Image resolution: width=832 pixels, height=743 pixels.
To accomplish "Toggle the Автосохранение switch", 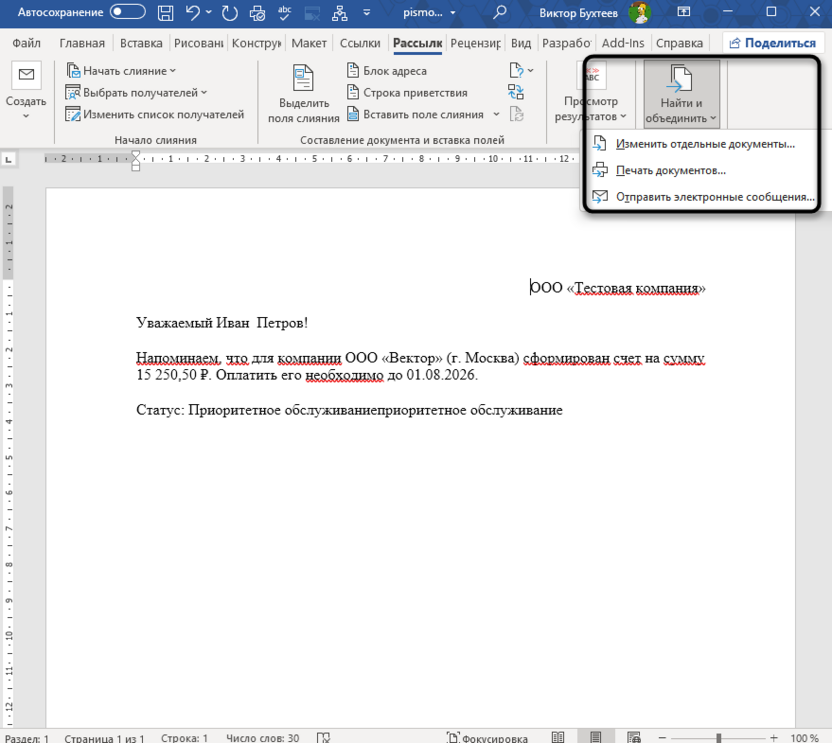I will click(x=127, y=12).
